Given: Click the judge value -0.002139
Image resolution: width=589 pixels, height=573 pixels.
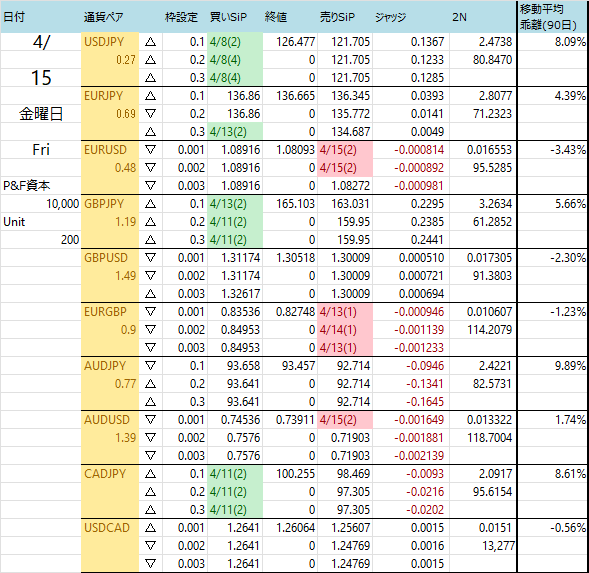Looking at the screenshot, I should (411, 456).
